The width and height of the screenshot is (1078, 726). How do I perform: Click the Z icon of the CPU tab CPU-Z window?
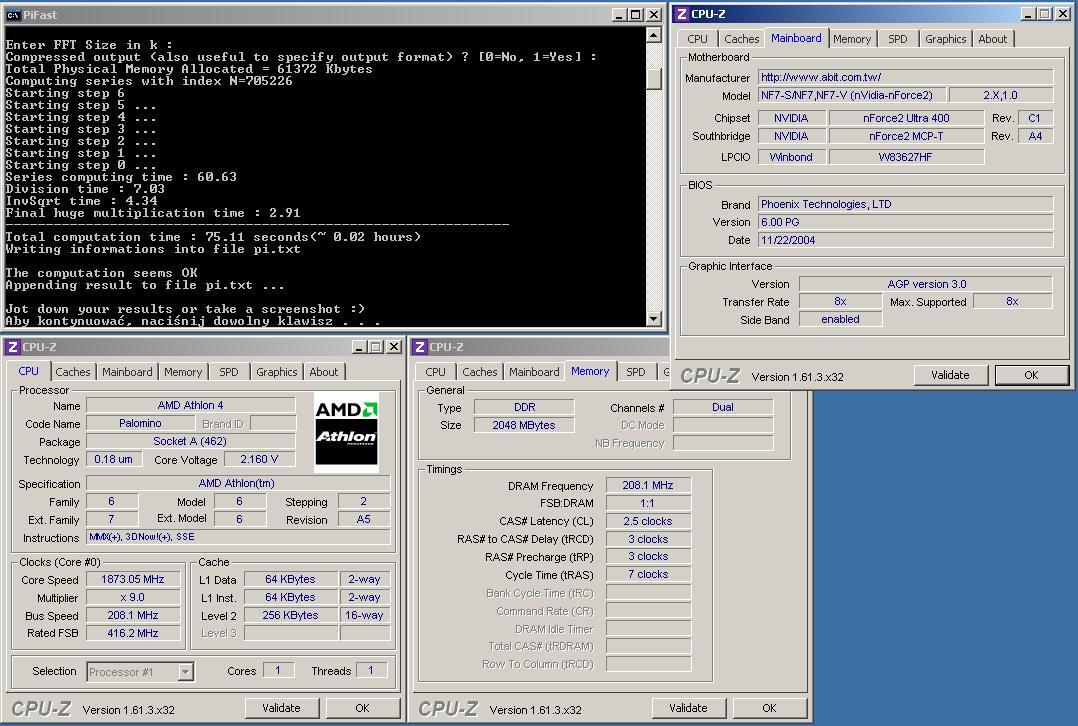12,346
